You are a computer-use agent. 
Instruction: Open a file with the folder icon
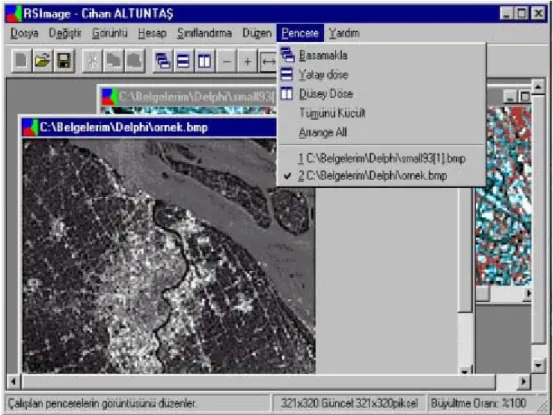click(x=43, y=61)
